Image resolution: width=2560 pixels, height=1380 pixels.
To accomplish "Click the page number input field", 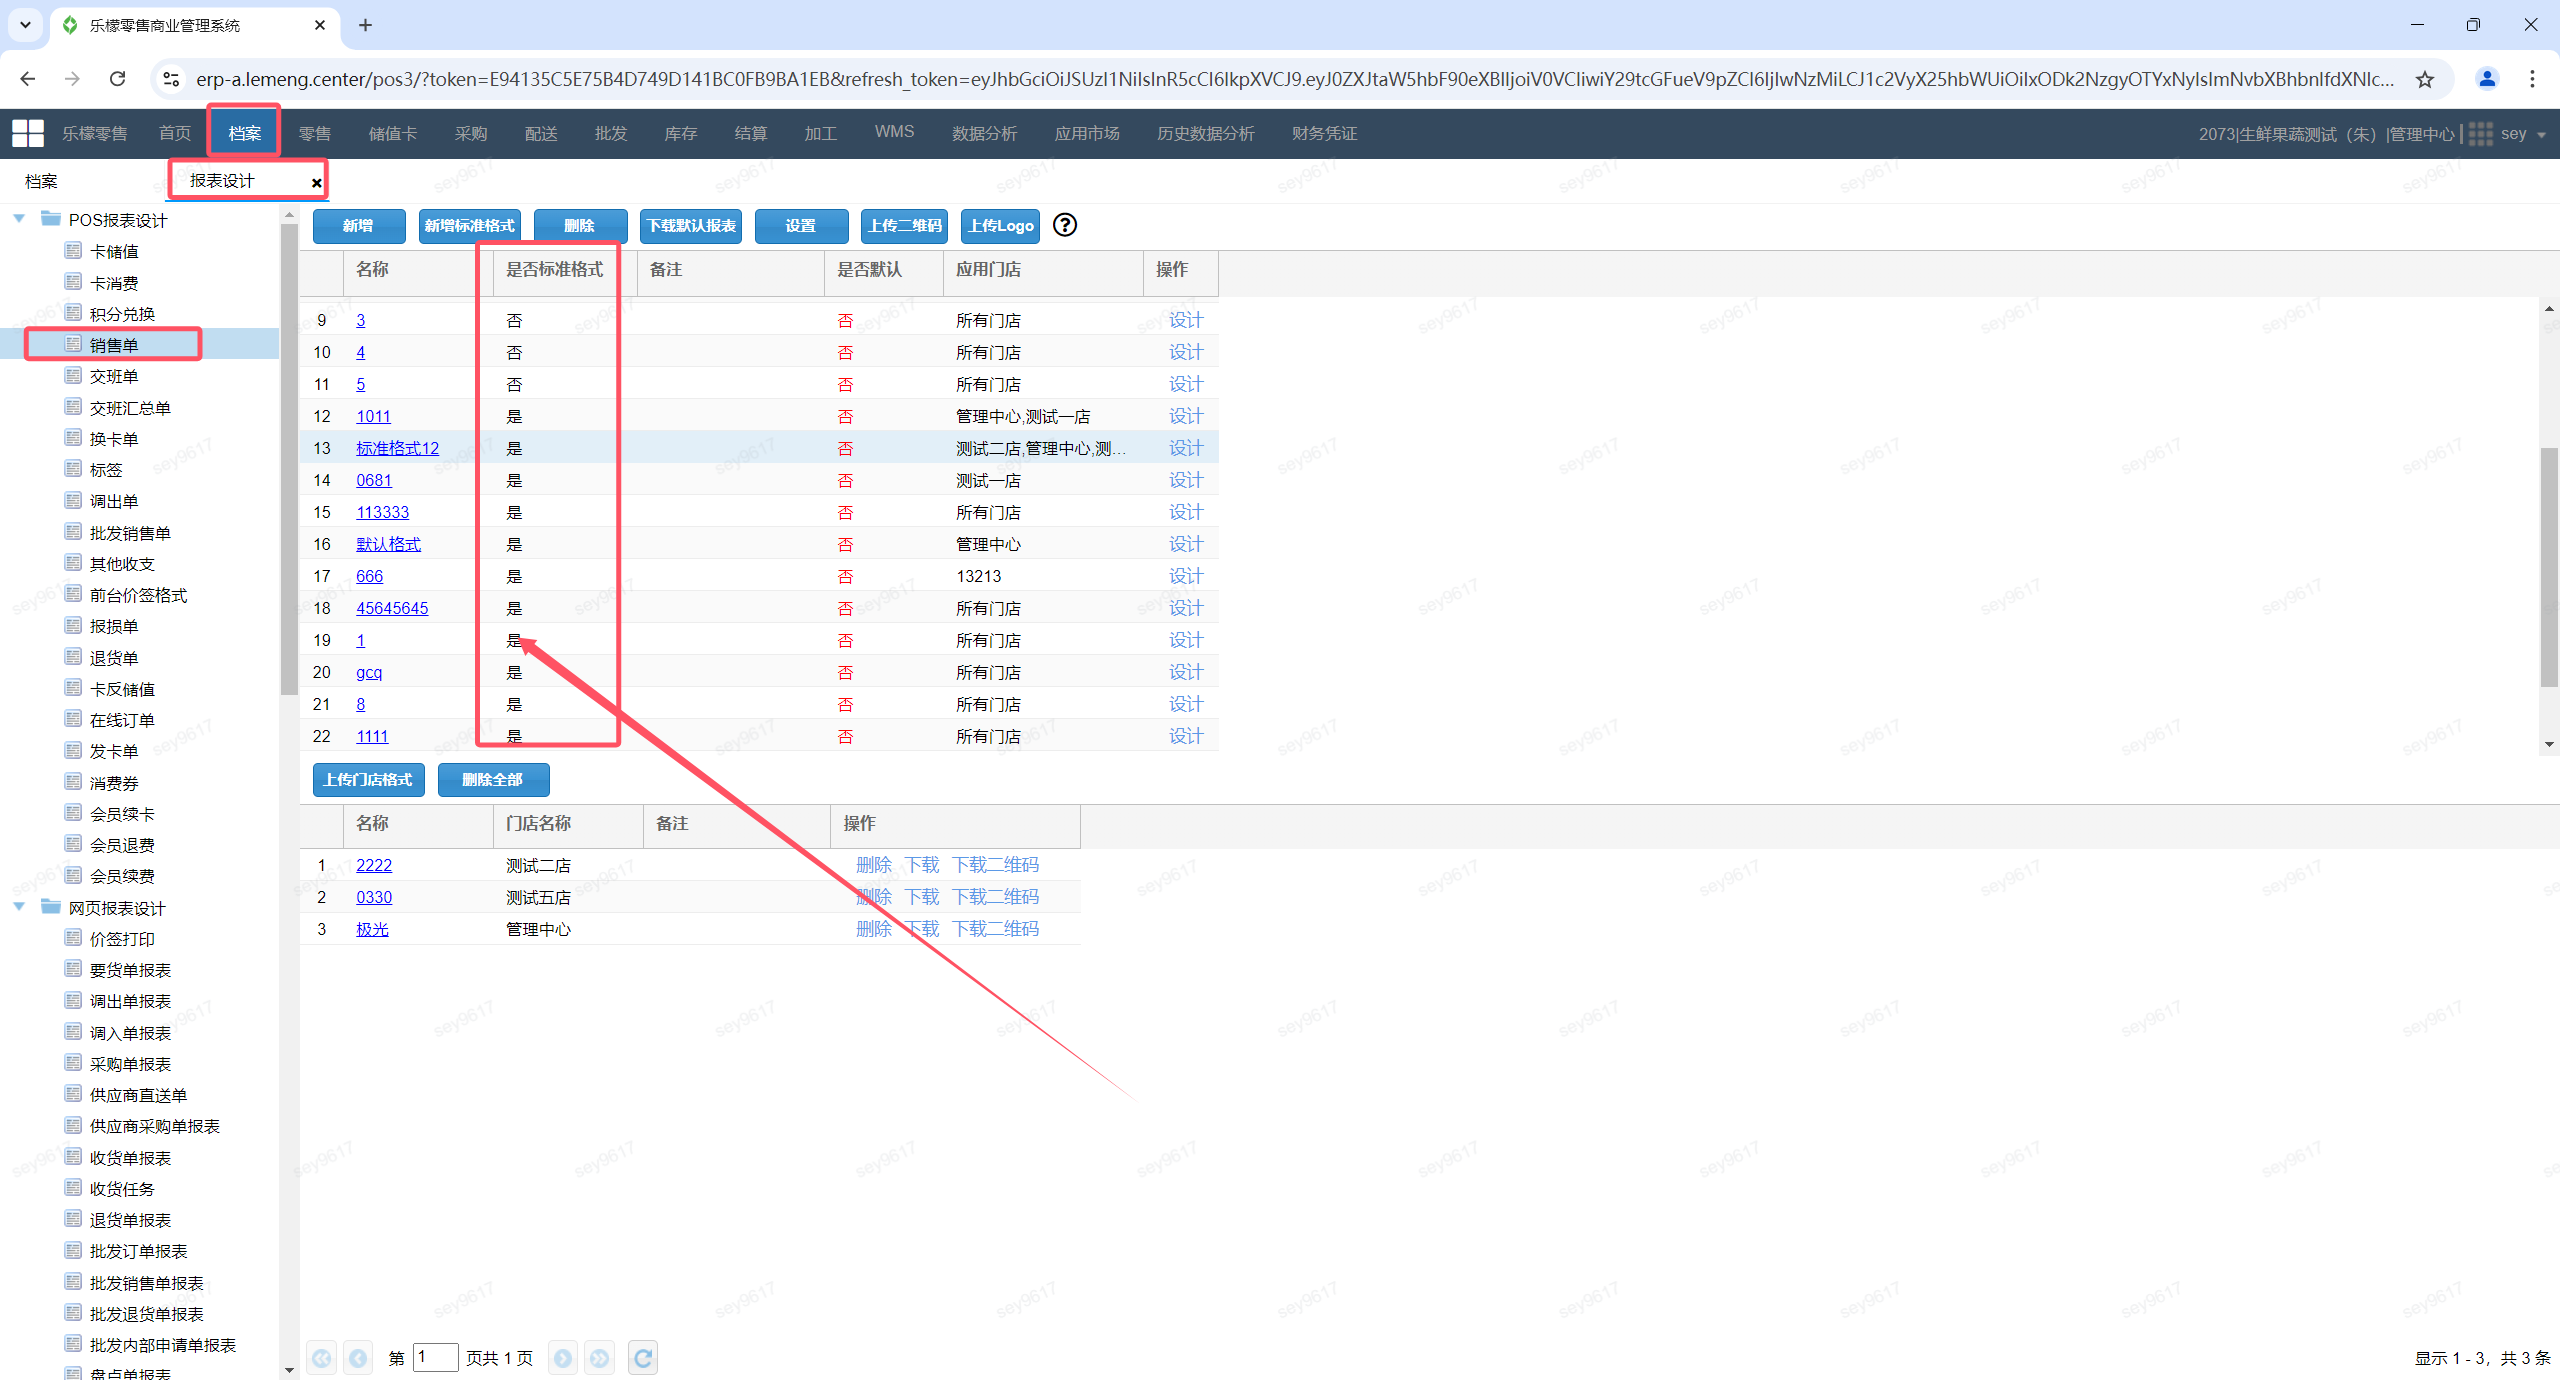I will [435, 1357].
